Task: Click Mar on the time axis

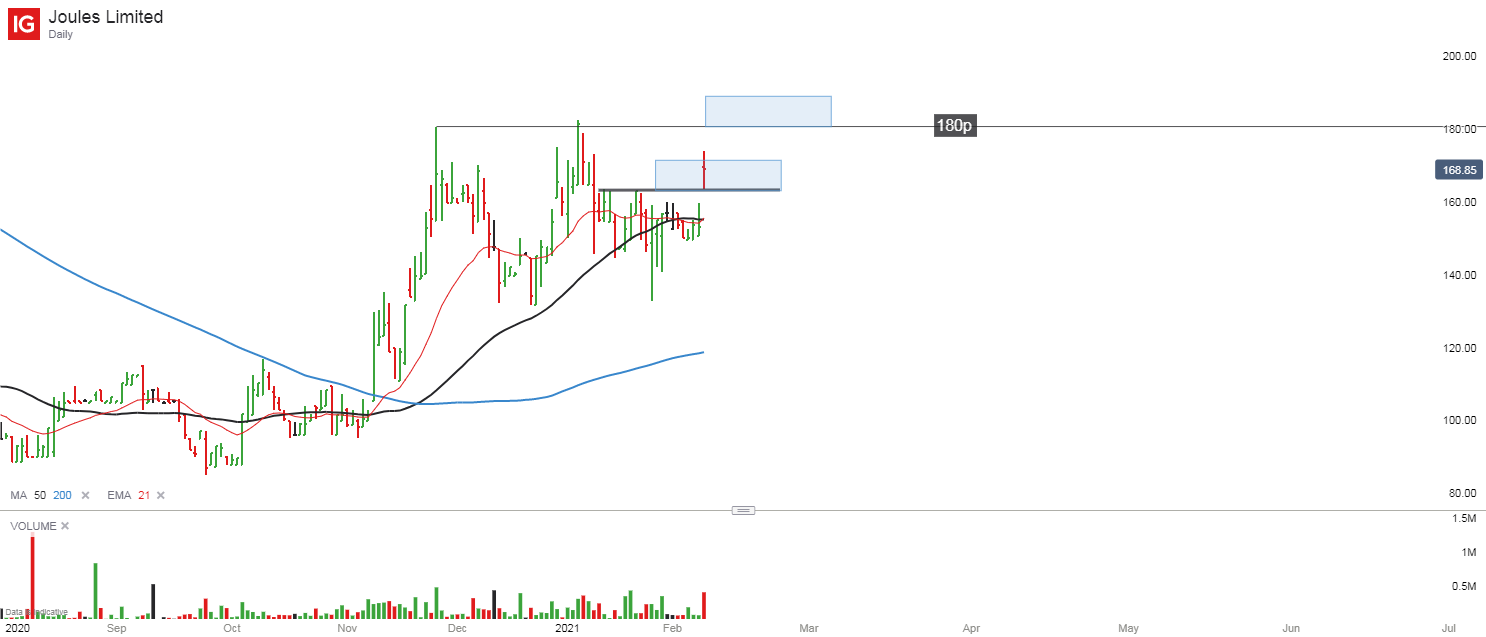Action: 809,629
